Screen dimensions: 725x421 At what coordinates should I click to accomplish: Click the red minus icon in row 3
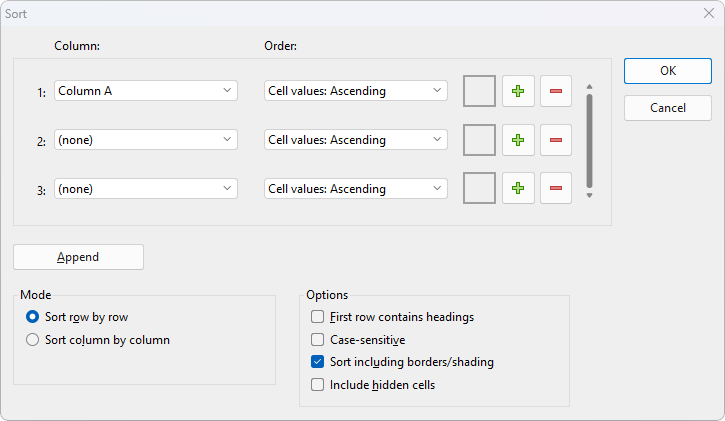(556, 188)
